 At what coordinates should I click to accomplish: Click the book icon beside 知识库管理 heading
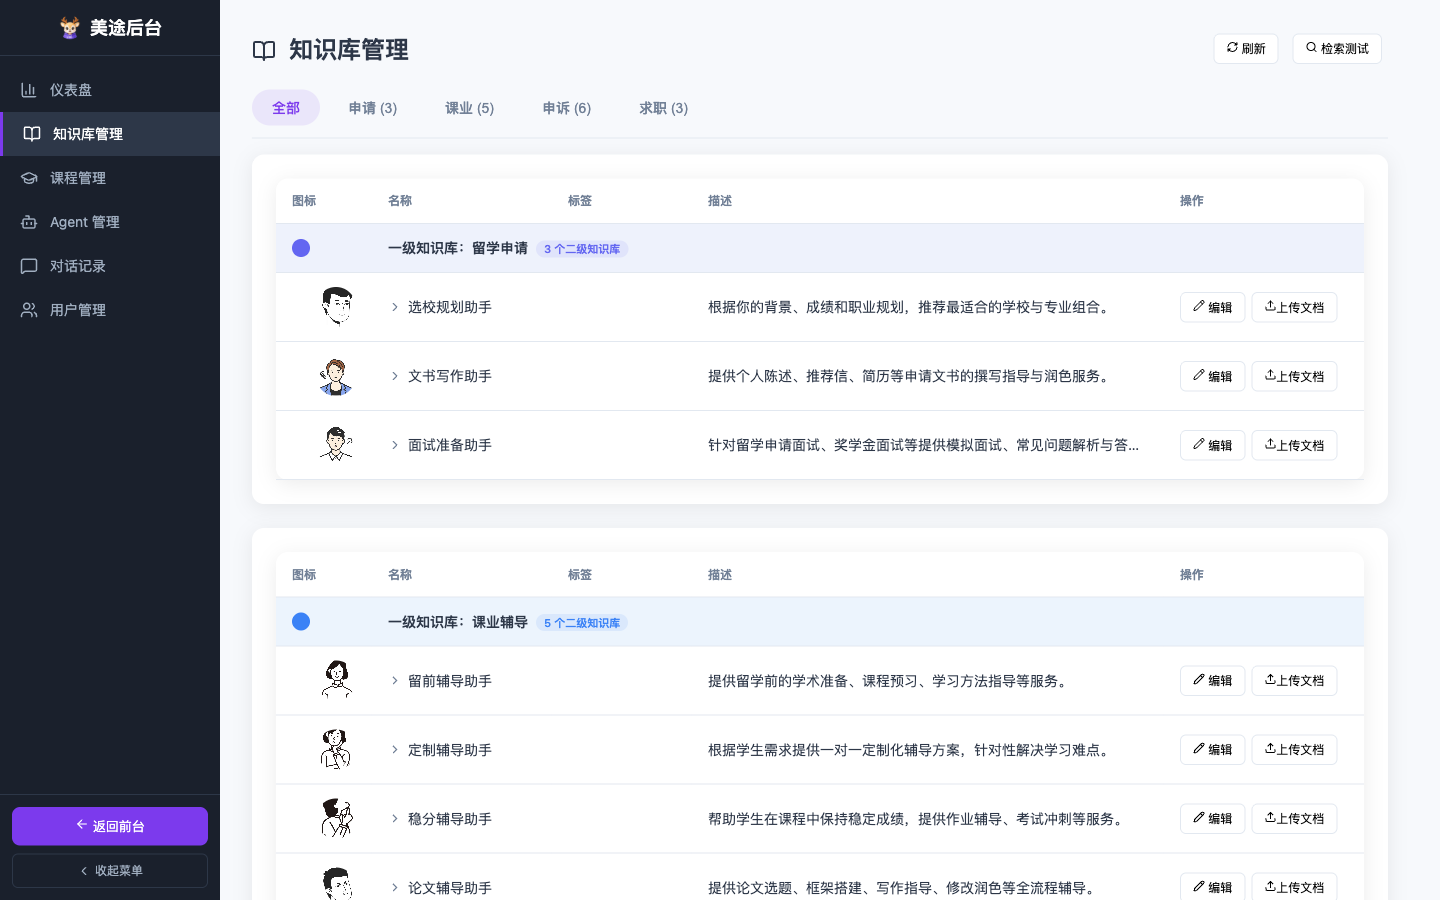[x=264, y=51]
